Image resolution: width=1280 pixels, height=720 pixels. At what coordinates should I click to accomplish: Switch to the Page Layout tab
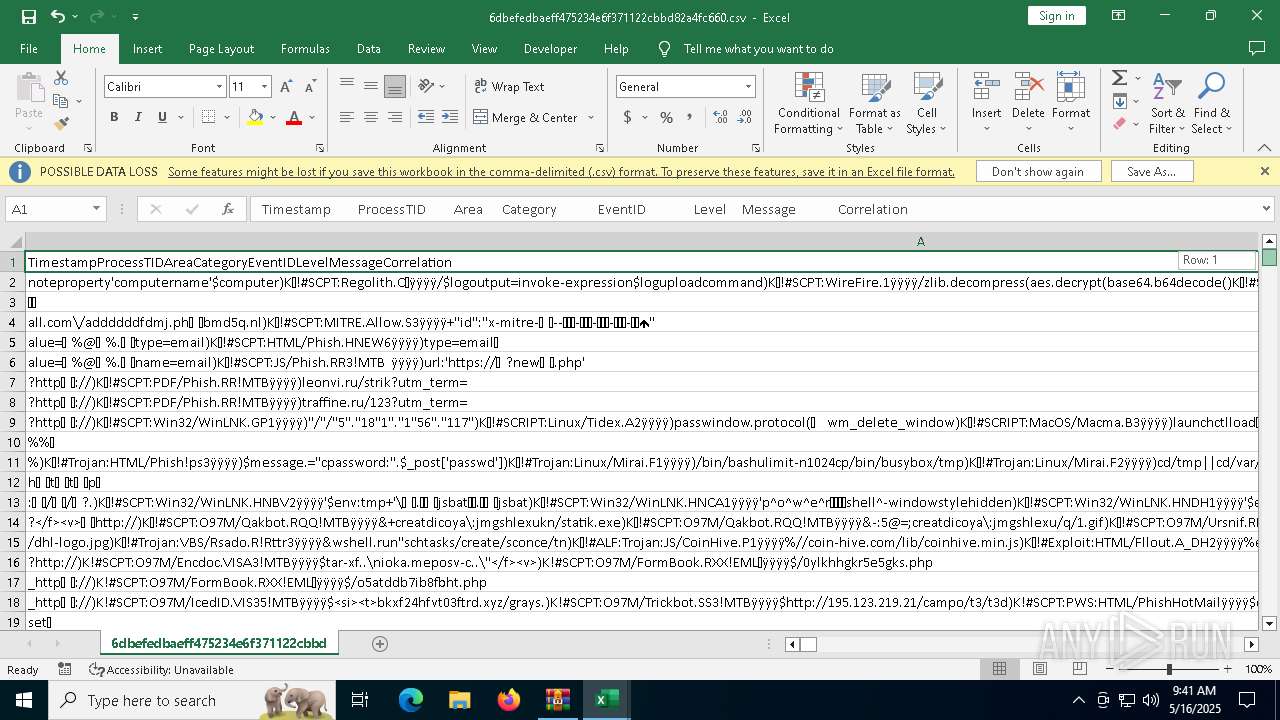pos(221,49)
